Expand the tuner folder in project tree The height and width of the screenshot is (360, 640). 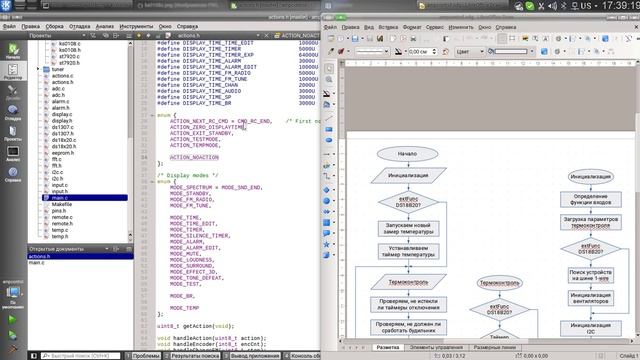[38, 69]
